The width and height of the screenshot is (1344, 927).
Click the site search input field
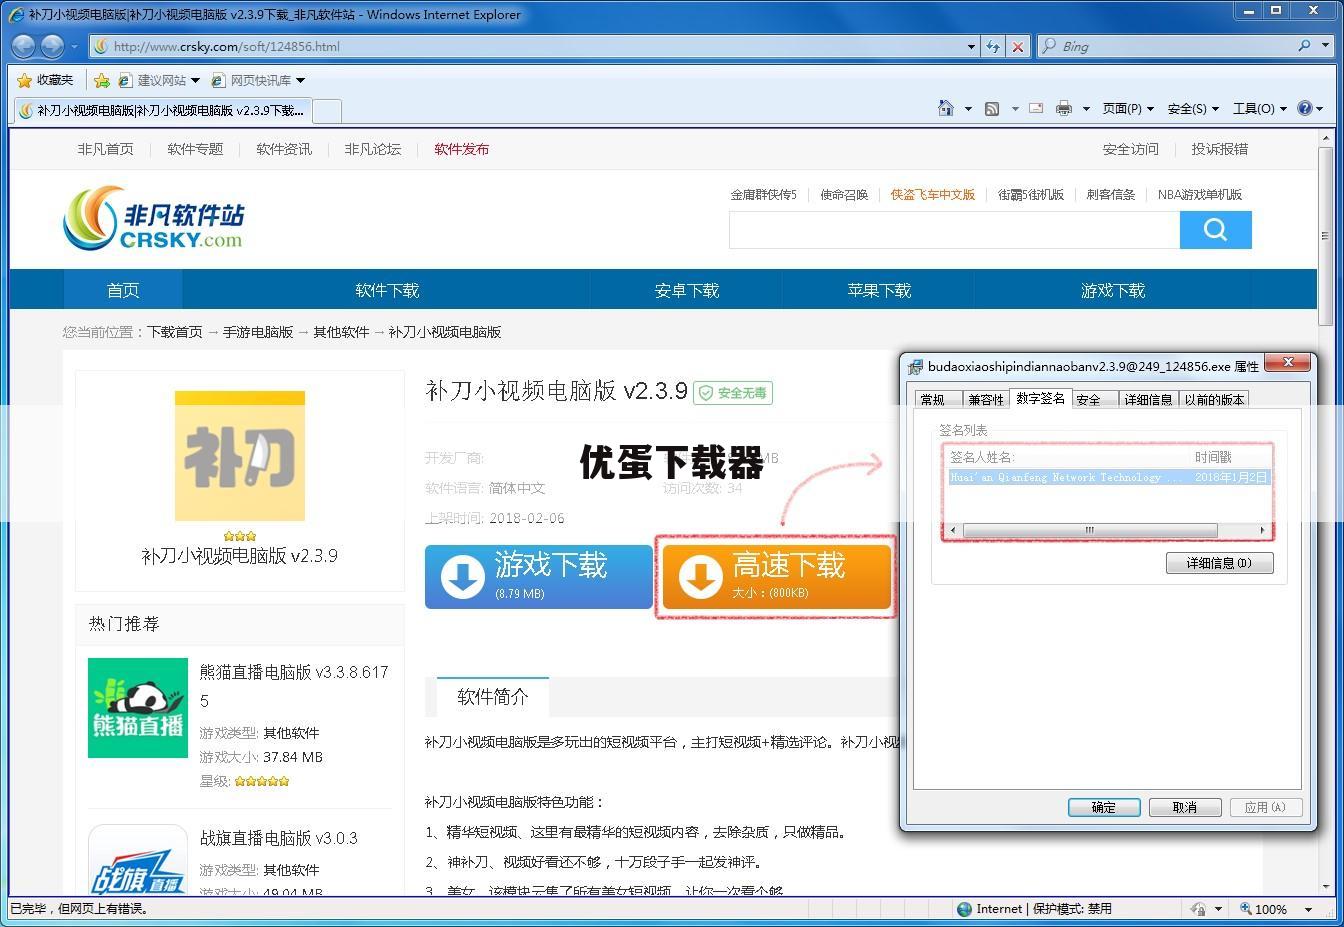tap(954, 230)
